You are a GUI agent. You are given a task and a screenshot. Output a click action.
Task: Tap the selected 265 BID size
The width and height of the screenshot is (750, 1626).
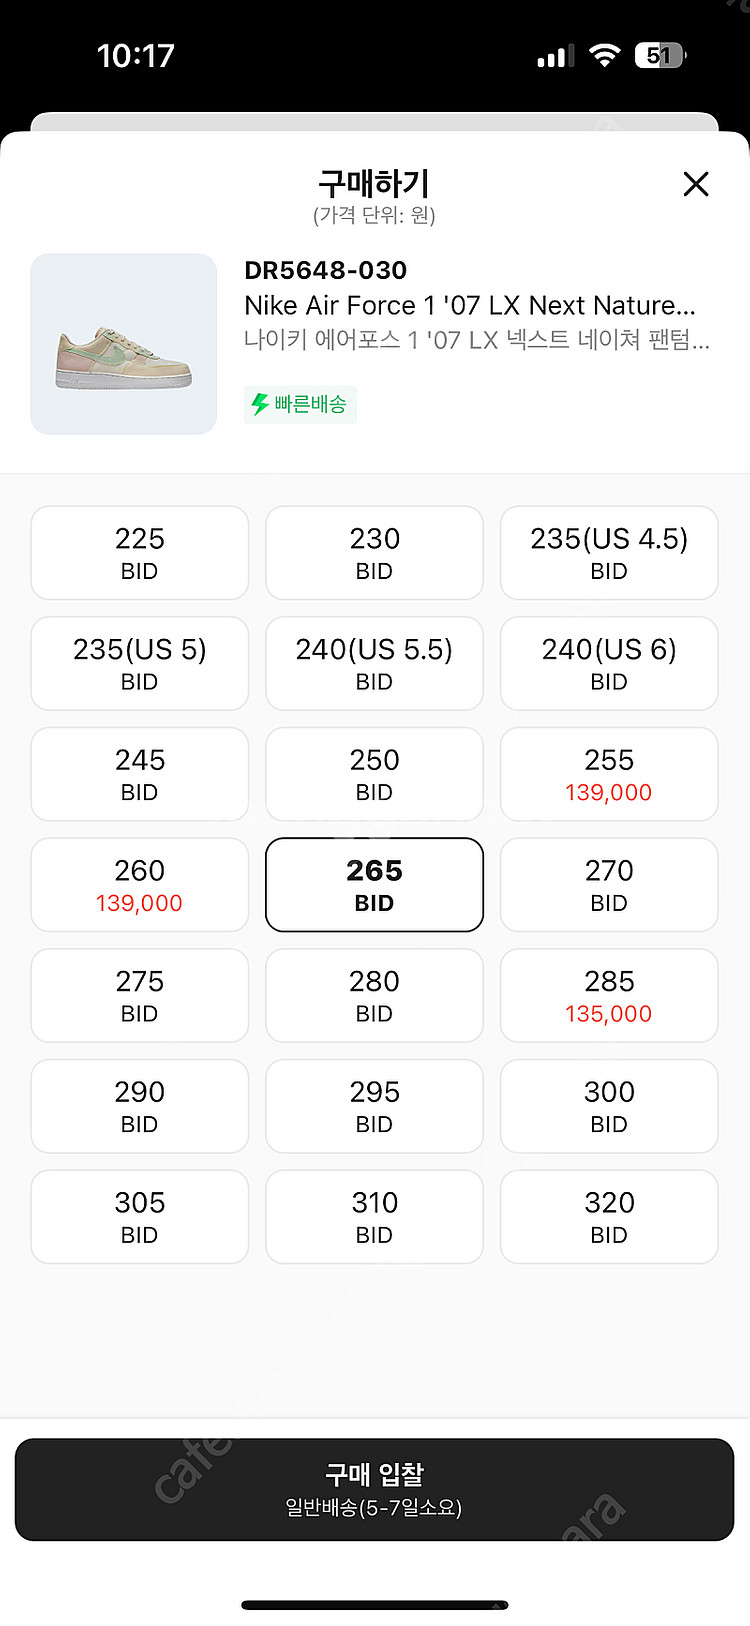(x=374, y=885)
